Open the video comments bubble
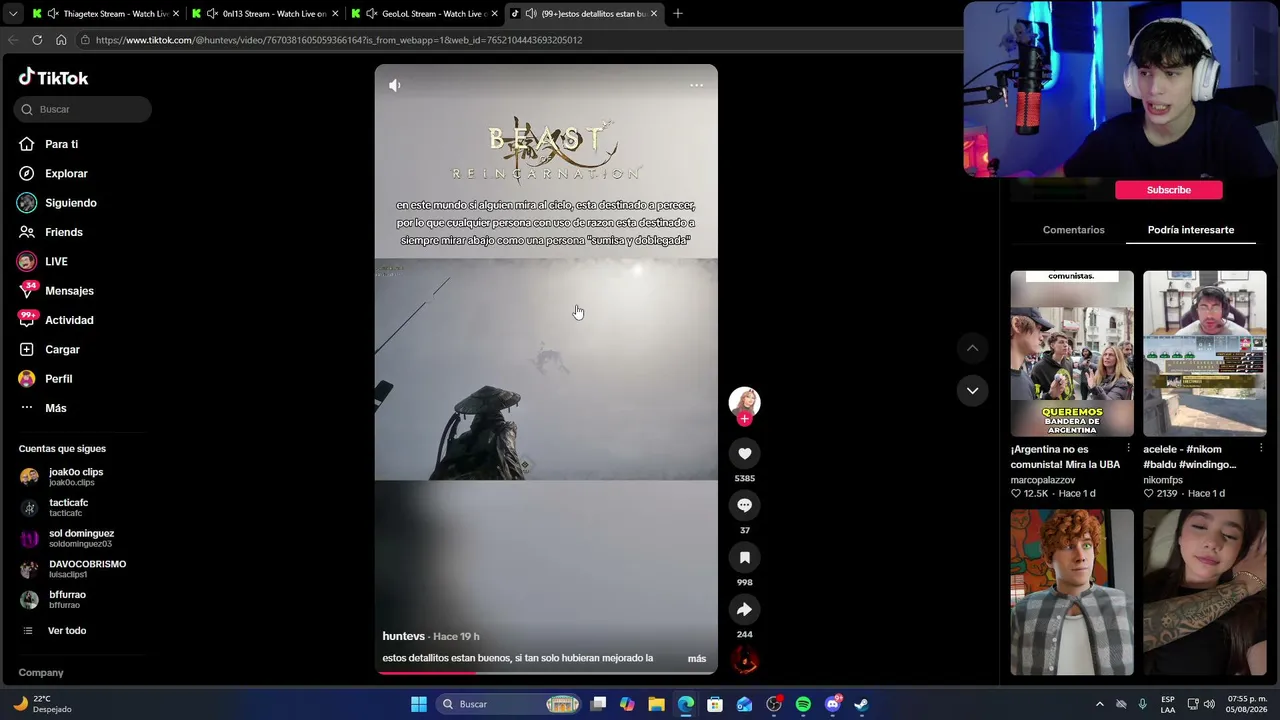Screen dimensions: 1280x720 (744, 506)
